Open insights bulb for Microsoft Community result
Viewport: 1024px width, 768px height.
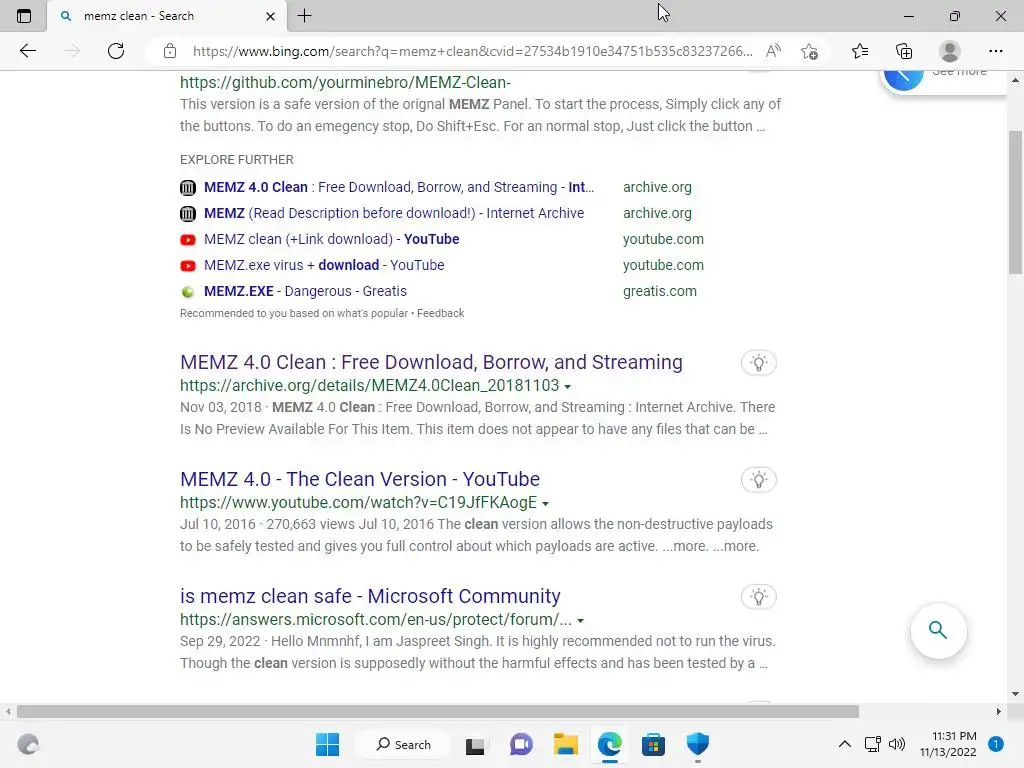(758, 597)
